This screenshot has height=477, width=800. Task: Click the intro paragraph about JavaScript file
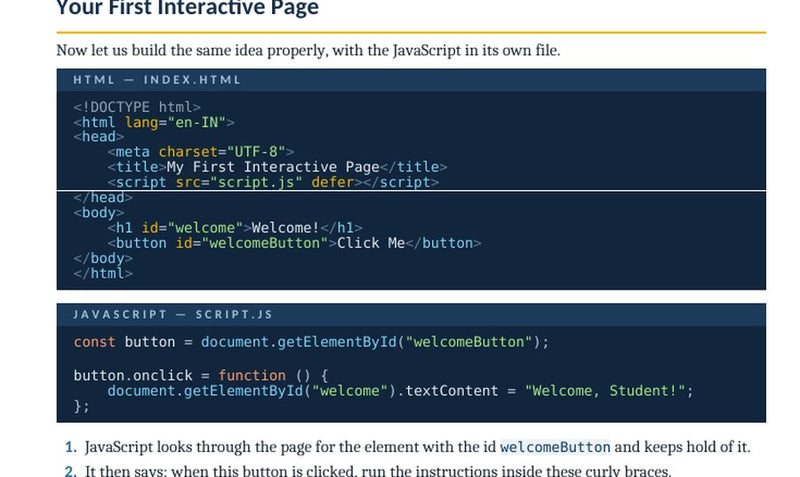[x=308, y=51]
